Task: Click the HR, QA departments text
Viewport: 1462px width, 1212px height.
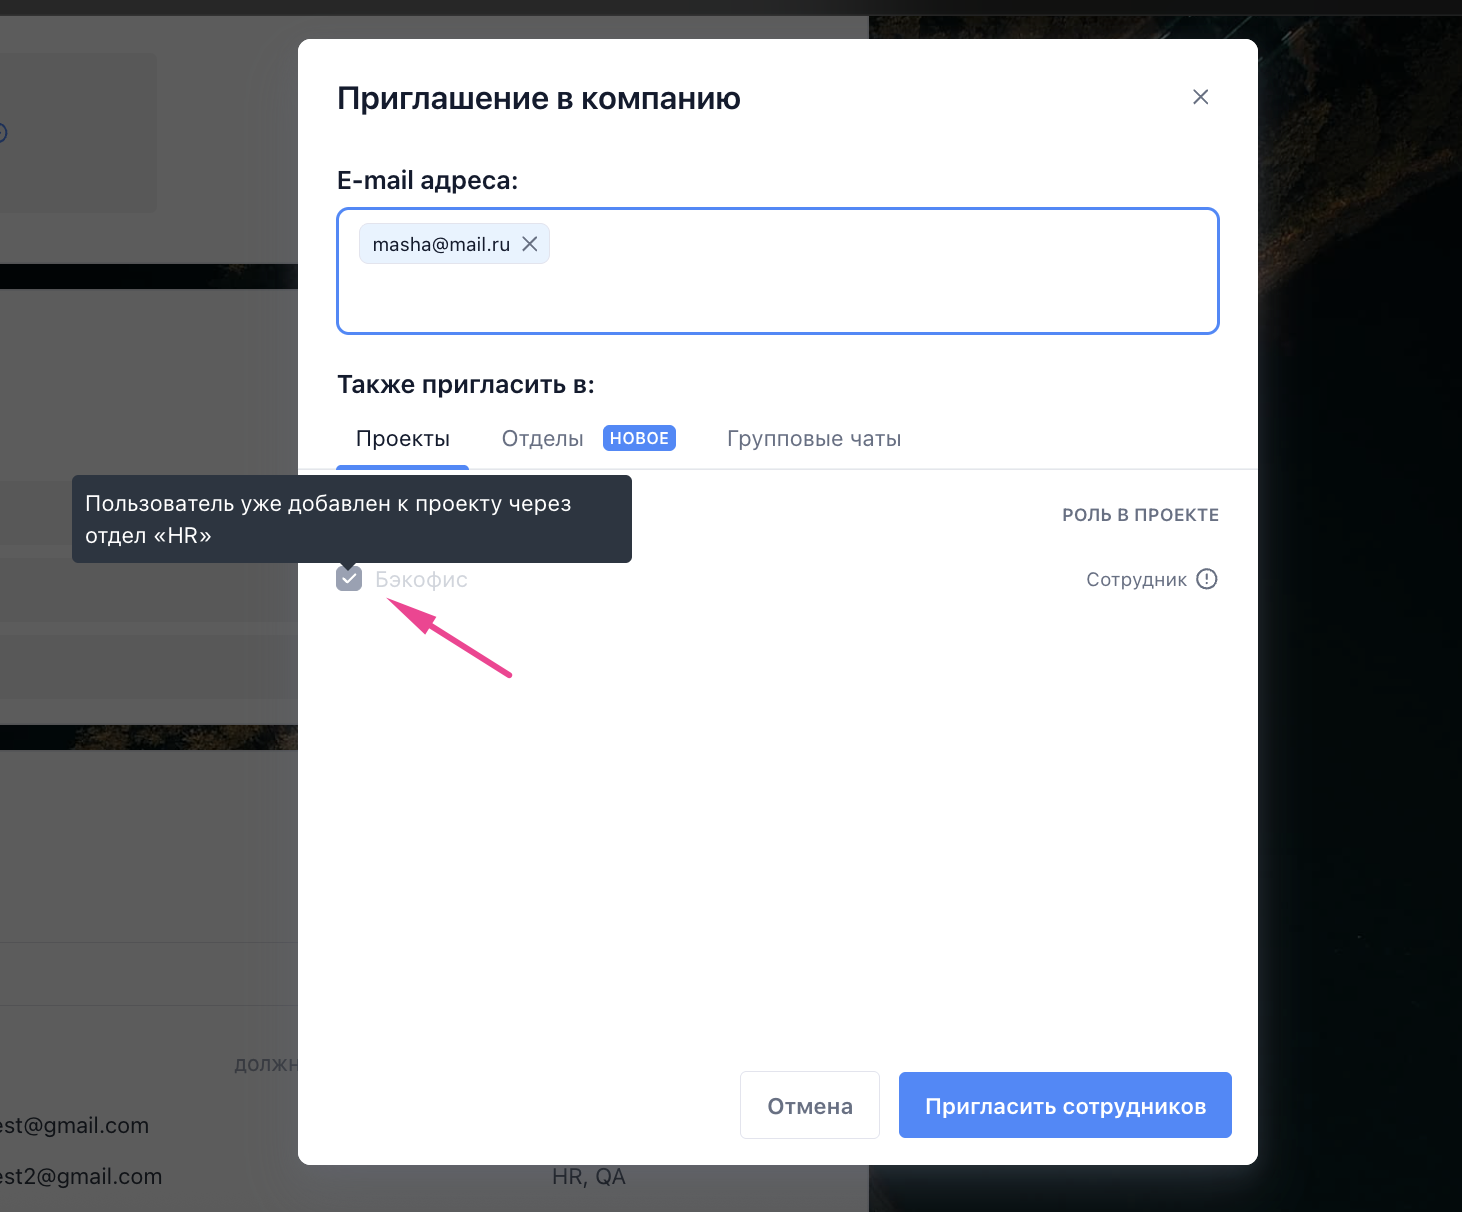Action: (589, 1177)
